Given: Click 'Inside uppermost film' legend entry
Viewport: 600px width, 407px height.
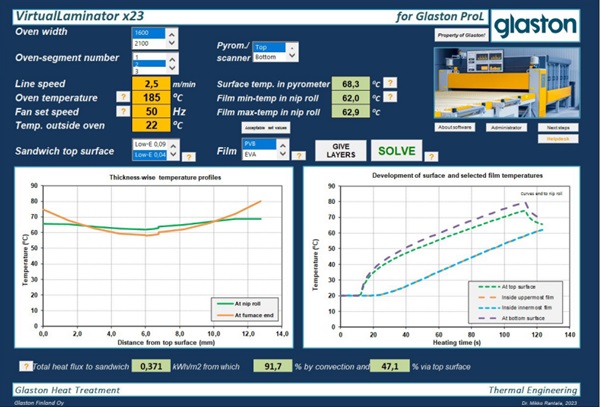Looking at the screenshot, I should (516, 297).
